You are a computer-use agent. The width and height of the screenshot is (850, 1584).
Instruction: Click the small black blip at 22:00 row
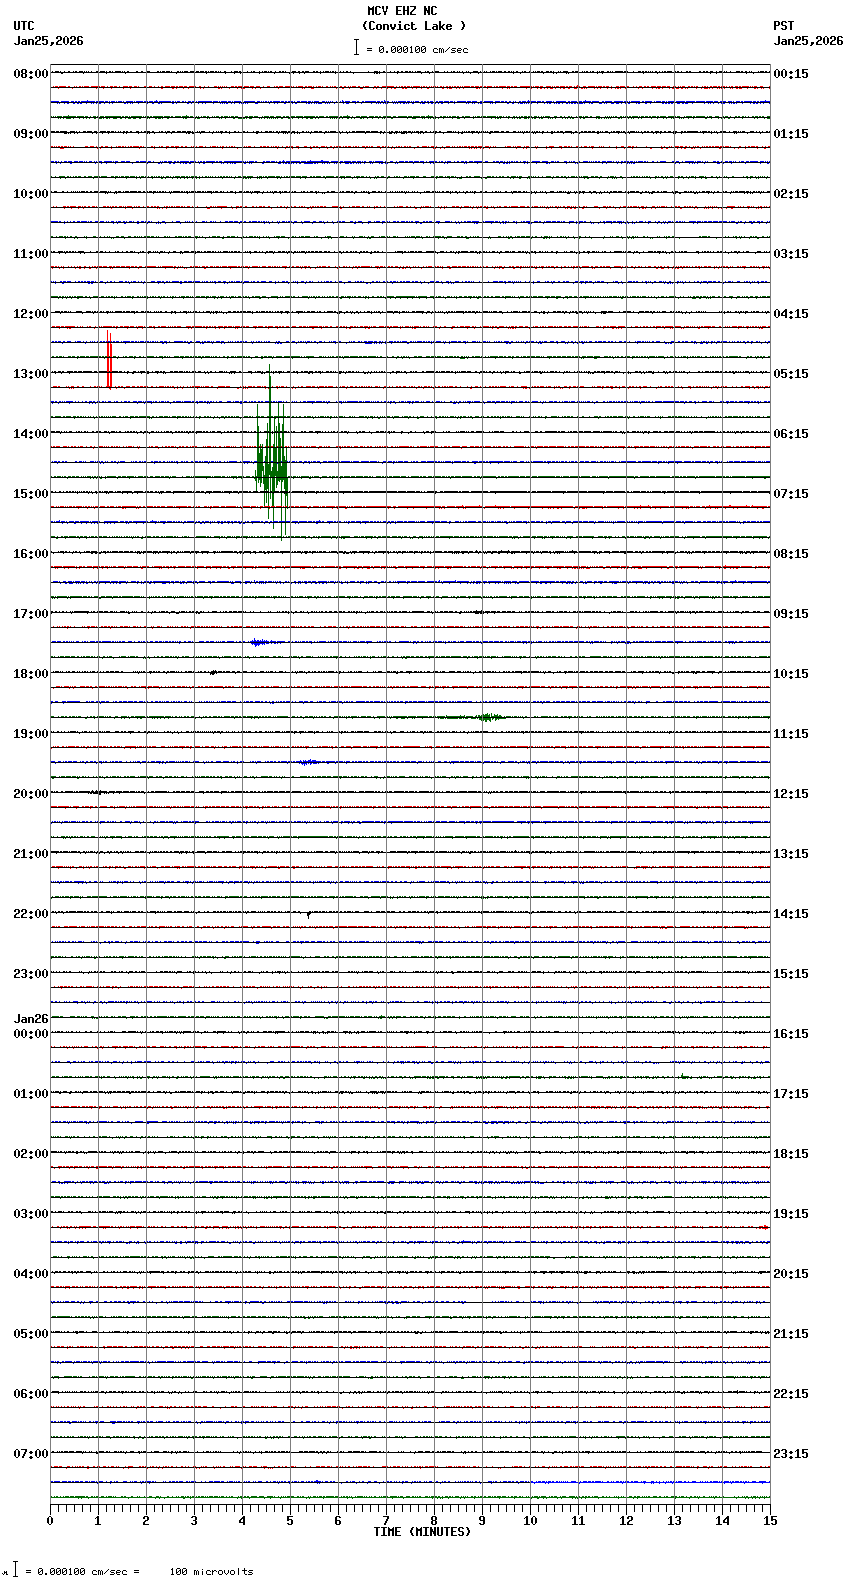[x=309, y=914]
